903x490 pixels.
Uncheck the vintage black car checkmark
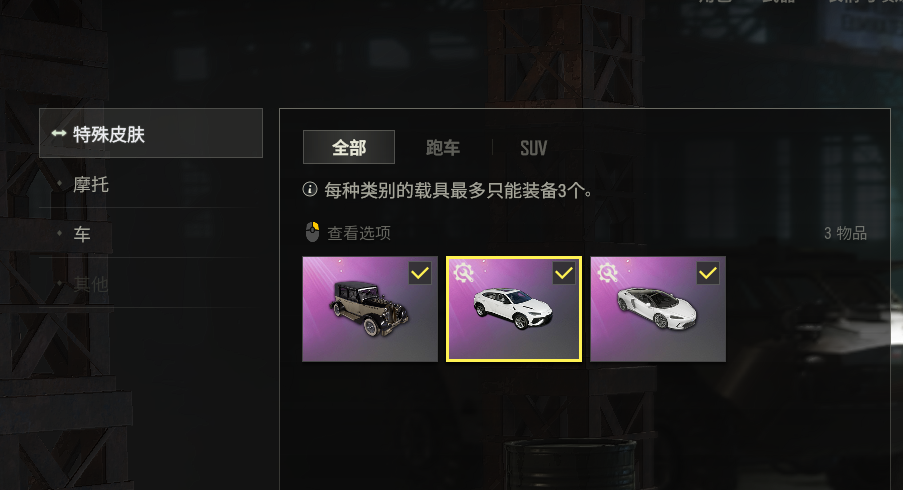coord(420,273)
